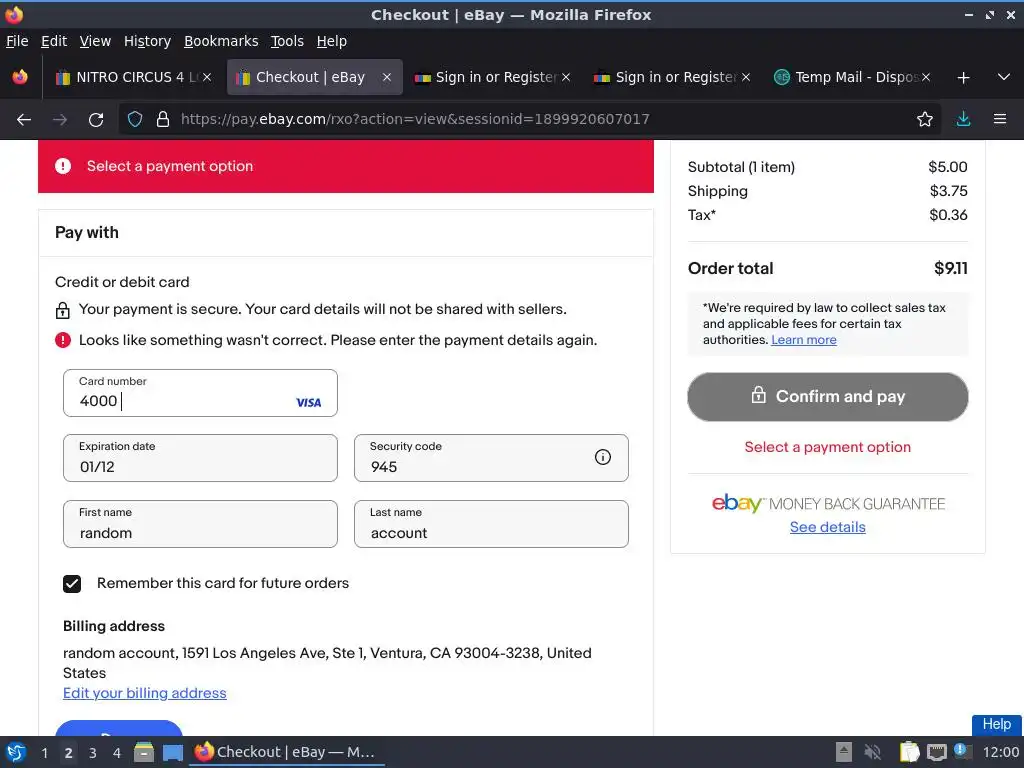Click the Visa card brand icon
The width and height of the screenshot is (1024, 768).
[x=308, y=403]
